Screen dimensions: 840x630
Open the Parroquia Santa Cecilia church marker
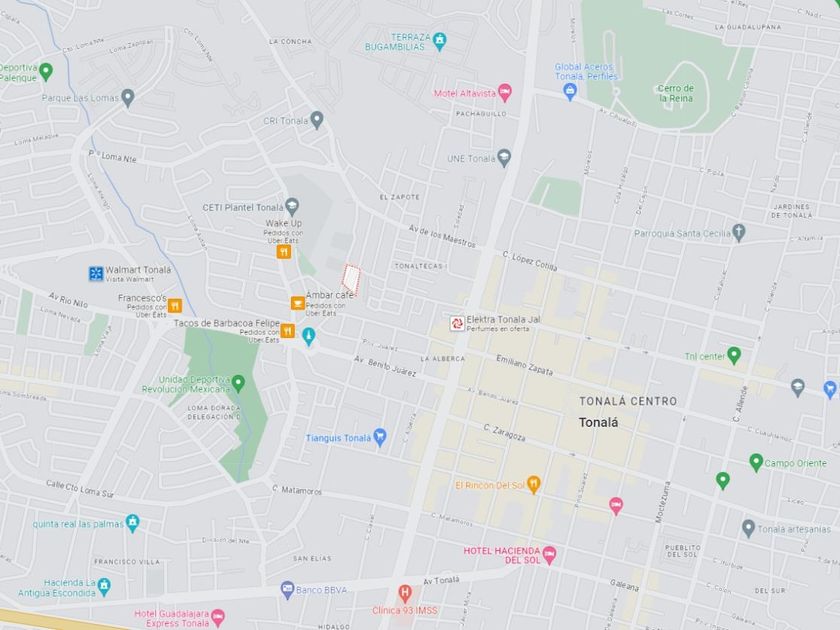pyautogui.click(x=739, y=232)
